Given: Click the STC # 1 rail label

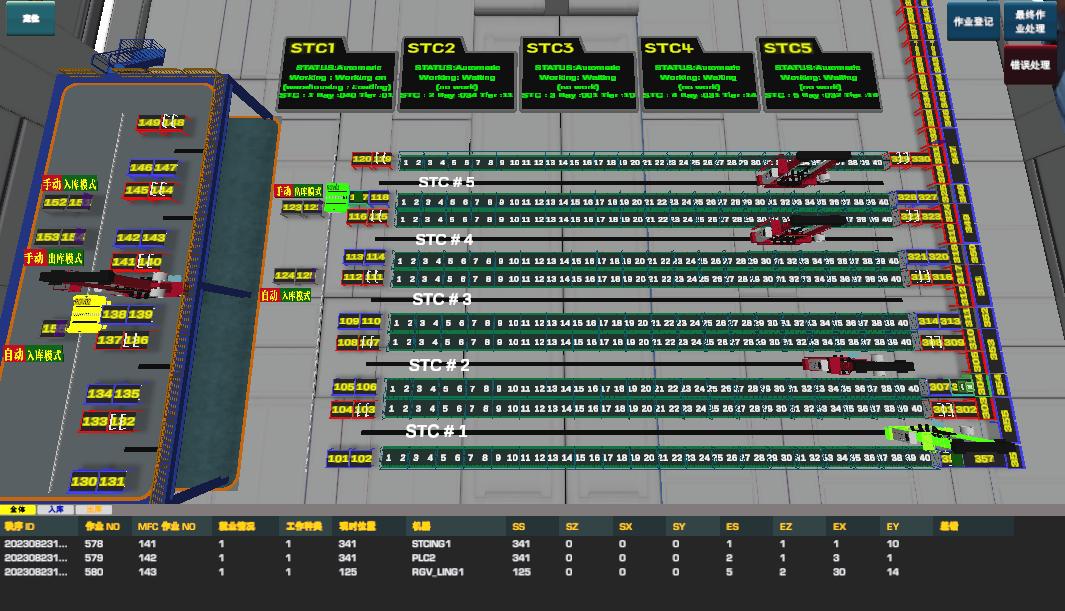Looking at the screenshot, I should click(x=436, y=431).
